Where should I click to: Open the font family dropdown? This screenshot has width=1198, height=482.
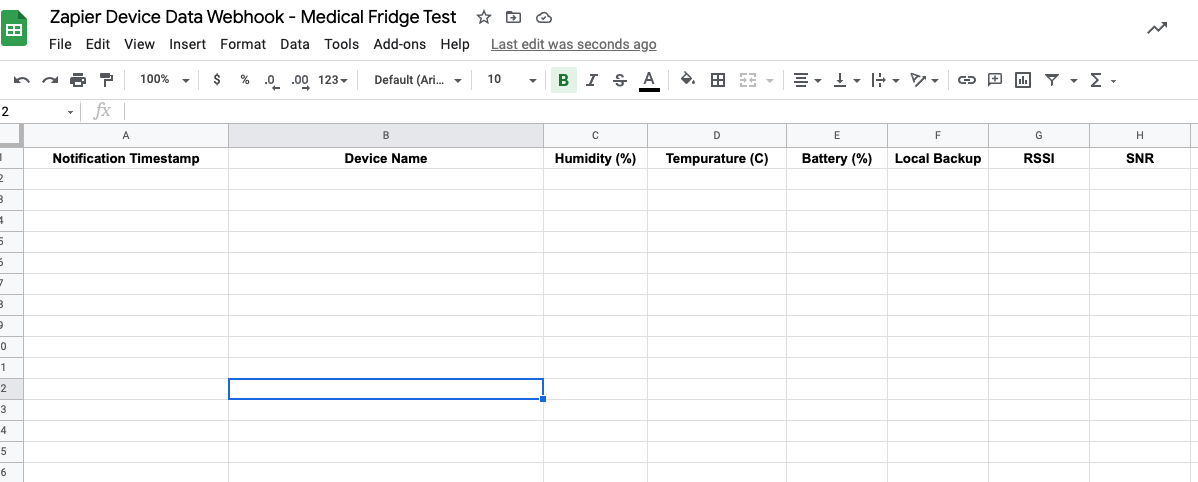click(418, 79)
